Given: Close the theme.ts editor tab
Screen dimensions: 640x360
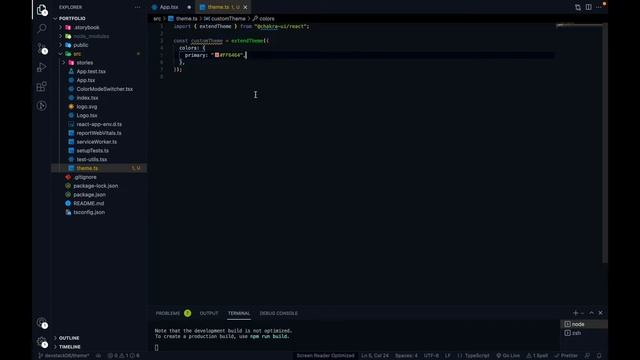Looking at the screenshot, I should click(x=245, y=7).
